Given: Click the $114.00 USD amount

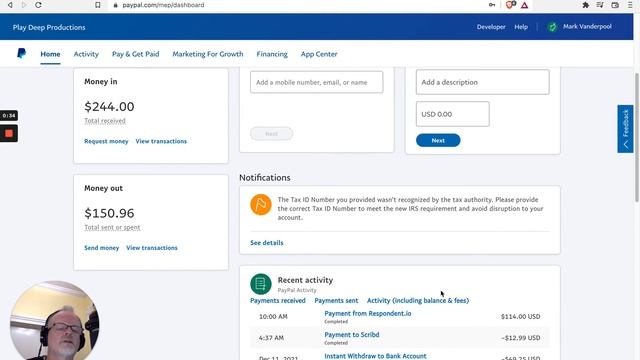Looking at the screenshot, I should point(520,316).
